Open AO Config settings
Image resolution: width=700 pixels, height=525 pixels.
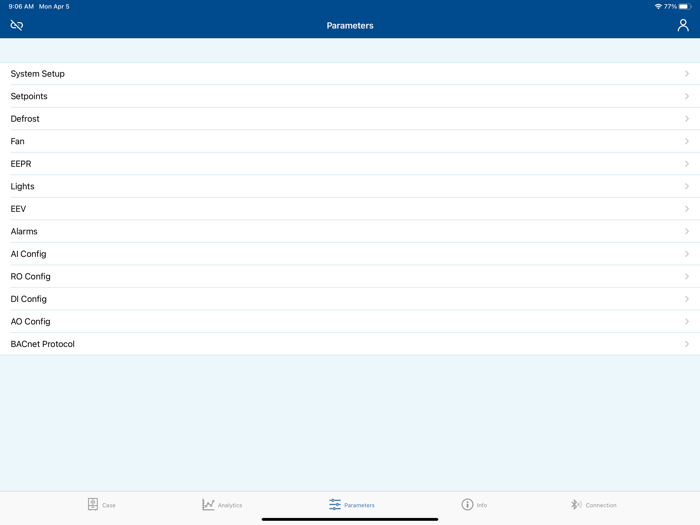pos(350,321)
